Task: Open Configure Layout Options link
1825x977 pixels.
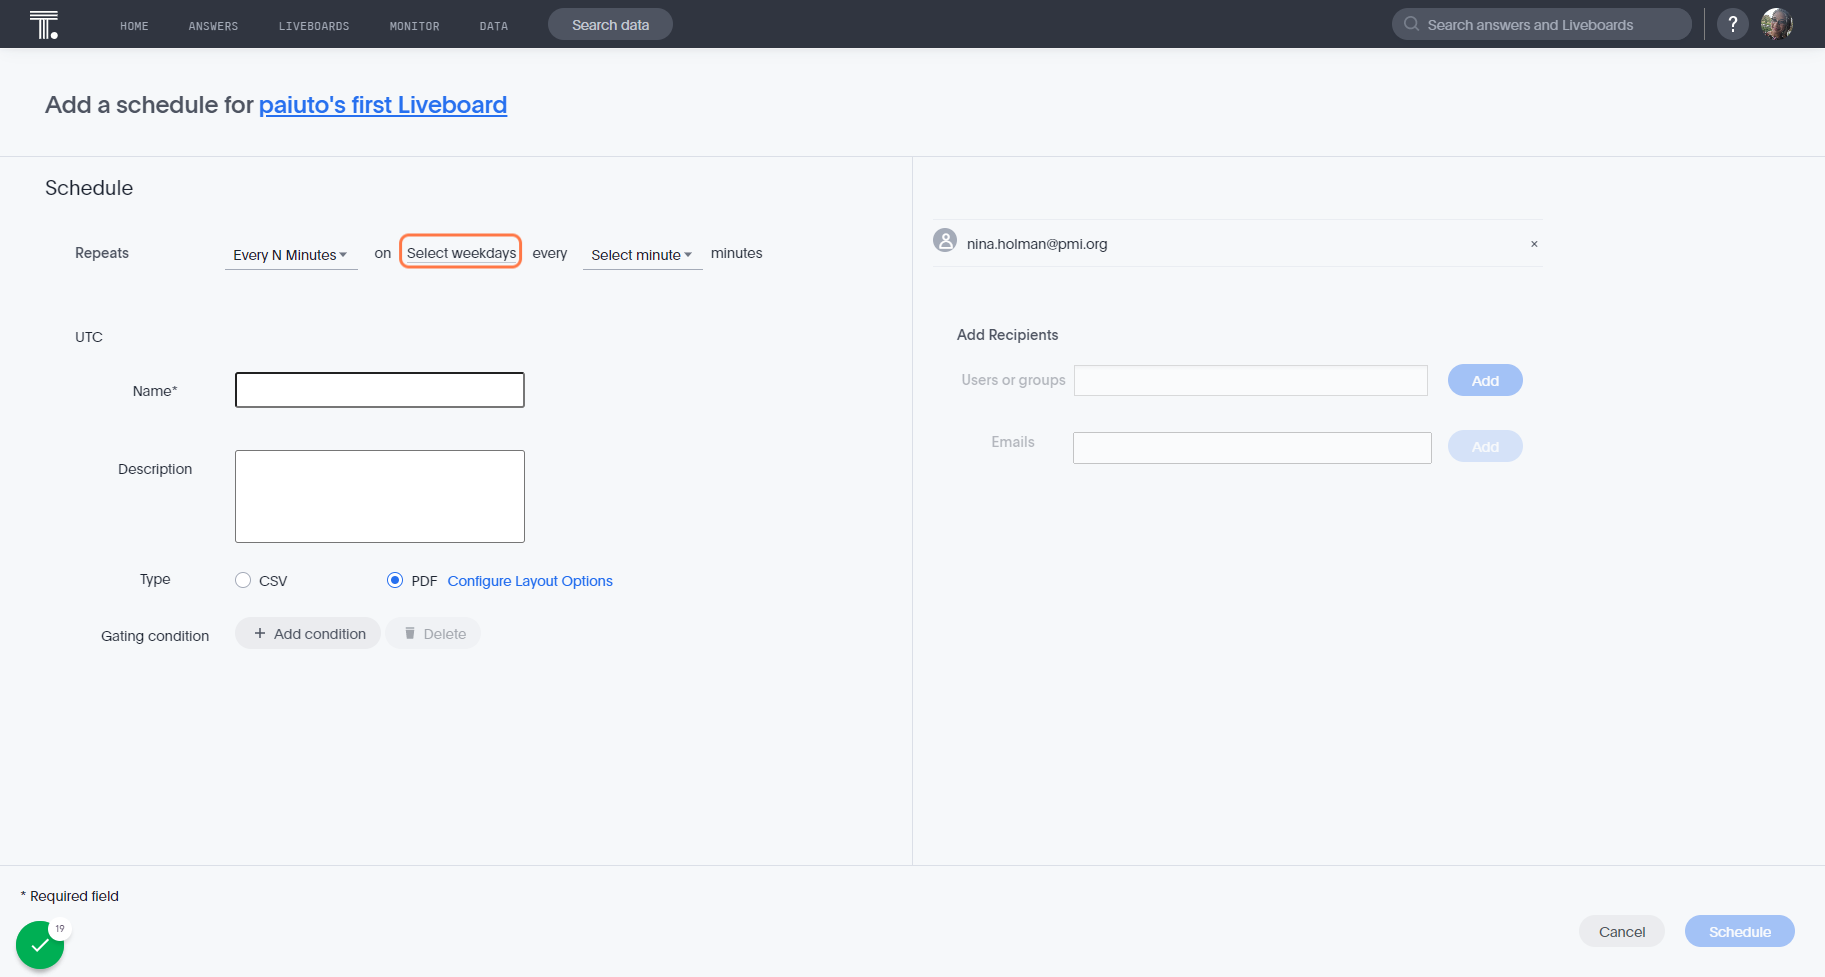Action: (530, 581)
